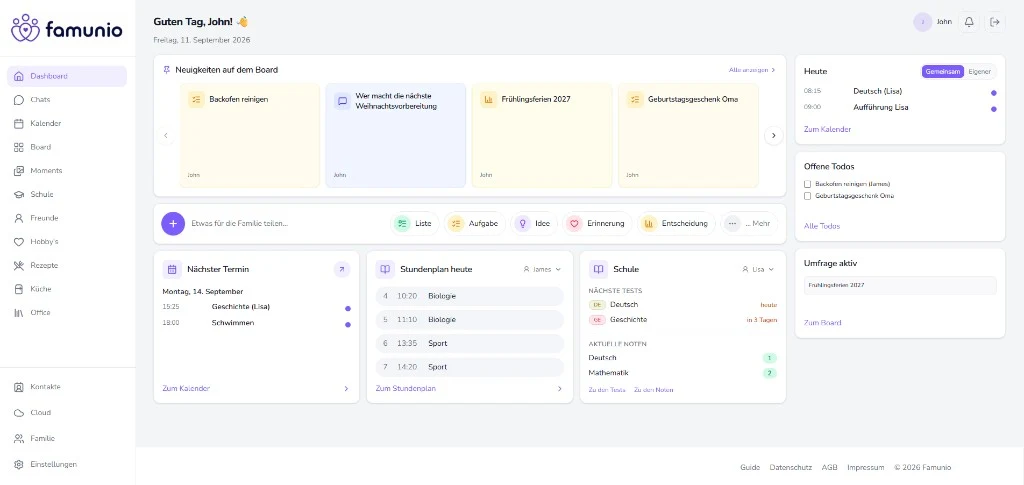1024x485 pixels.
Task: Open Alle Todos link
Action: [822, 226]
